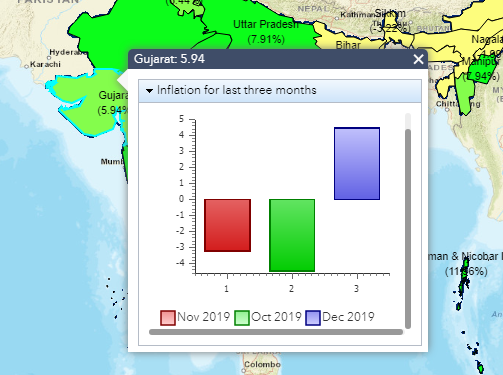
Task: Click the Manipur state label
Action: click(x=481, y=62)
